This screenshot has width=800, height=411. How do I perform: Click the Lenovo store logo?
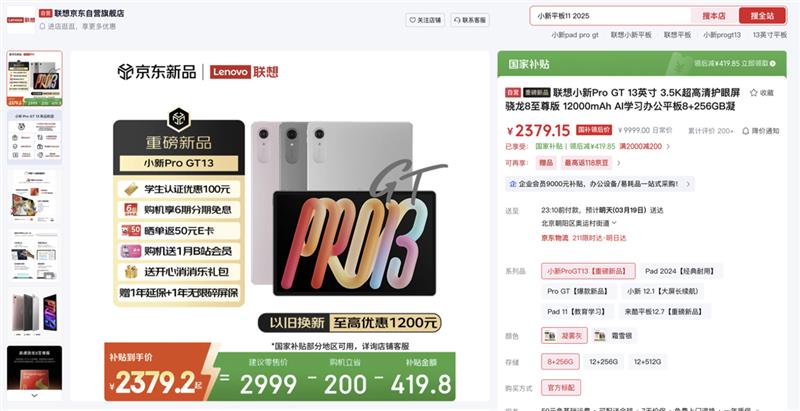(x=21, y=20)
